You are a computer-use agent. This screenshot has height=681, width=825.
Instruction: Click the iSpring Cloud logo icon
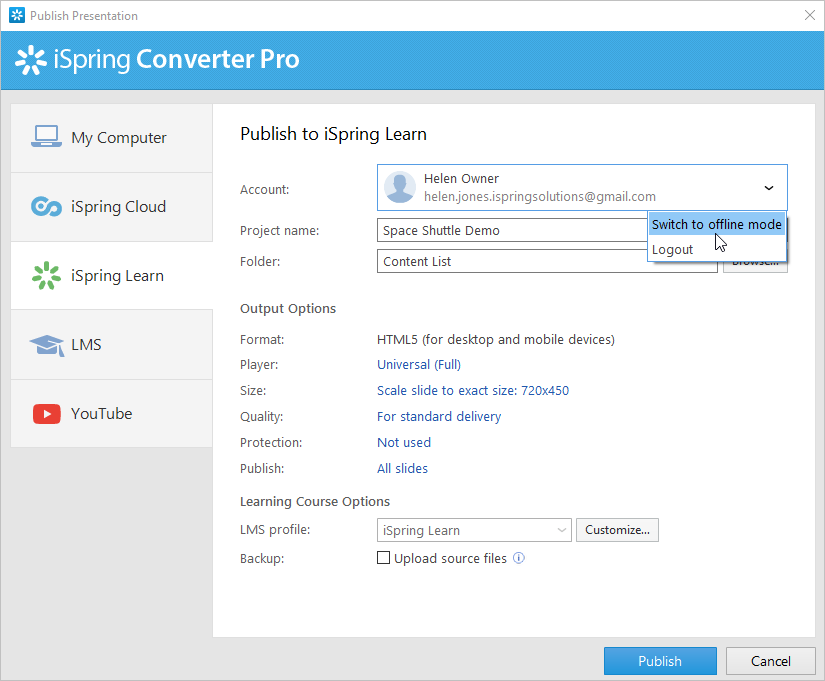46,206
